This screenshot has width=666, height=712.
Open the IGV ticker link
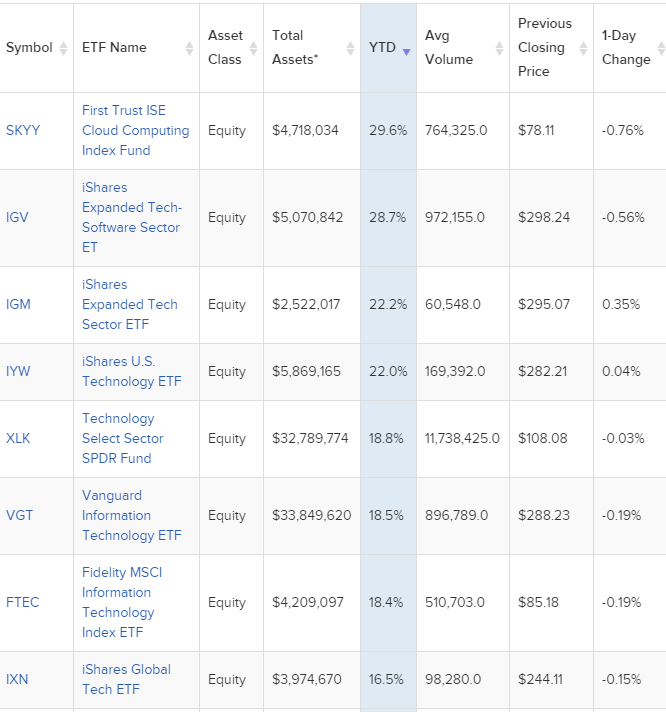click(x=18, y=218)
